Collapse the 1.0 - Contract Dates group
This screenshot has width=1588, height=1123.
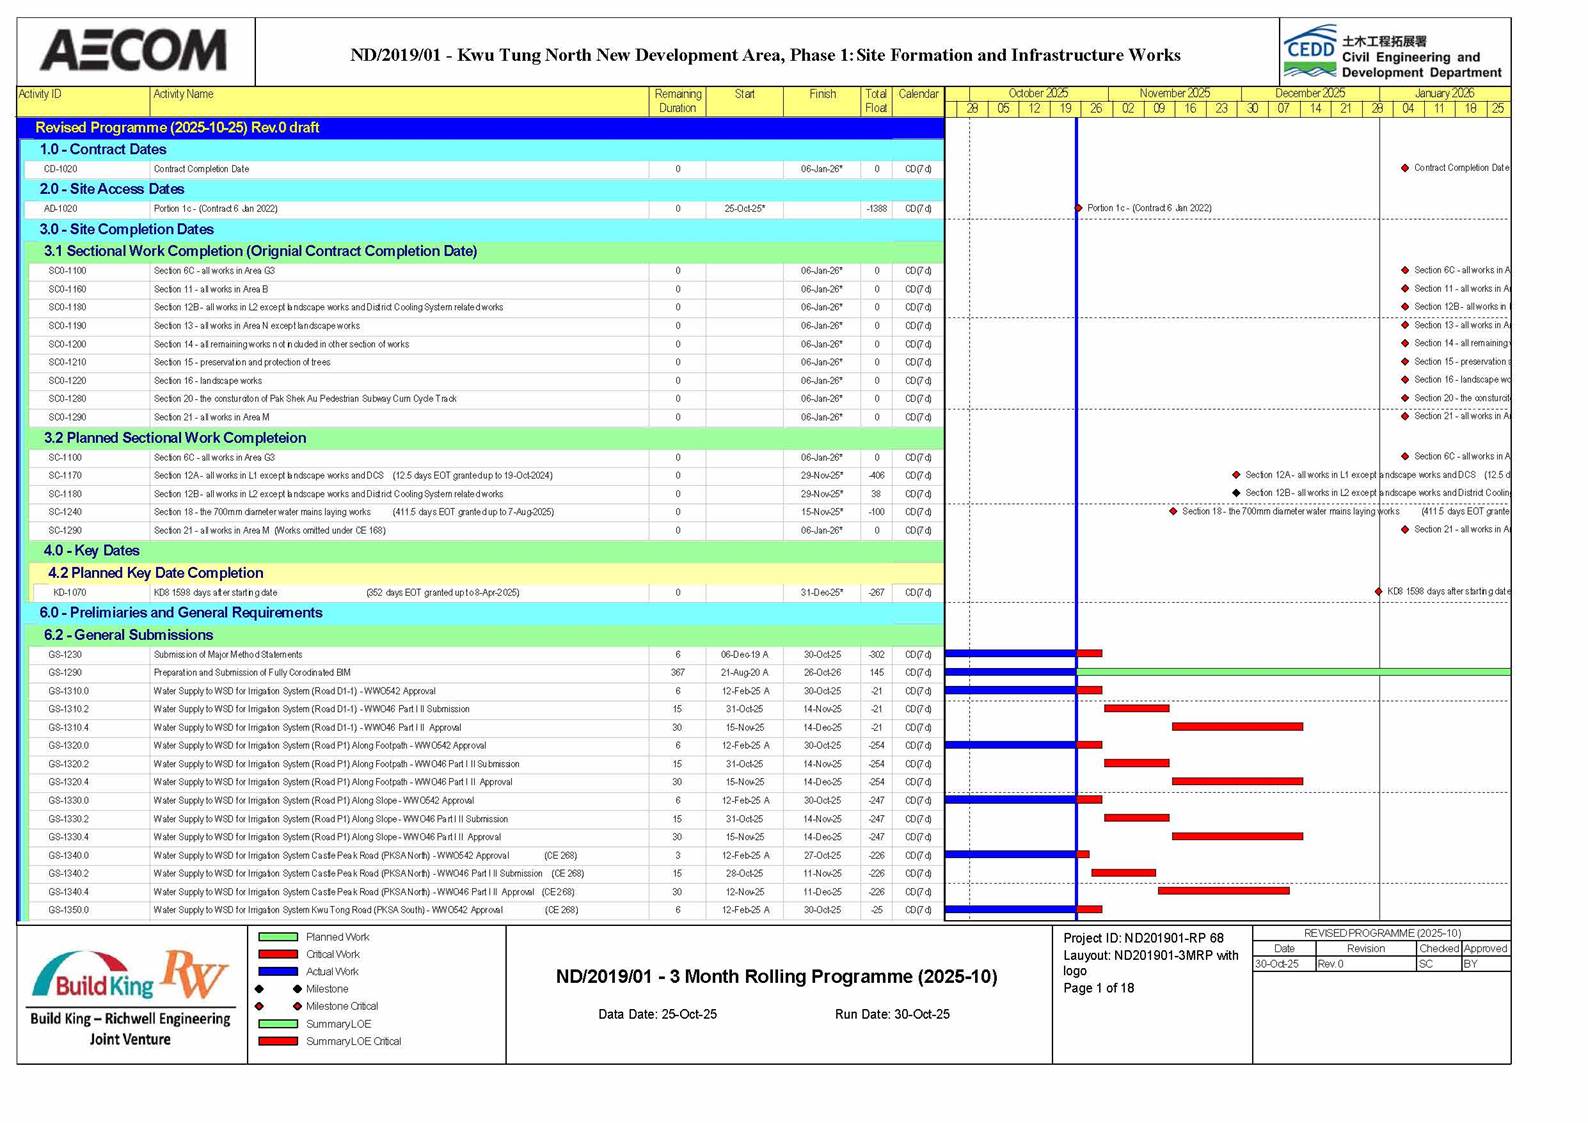[x=102, y=149]
